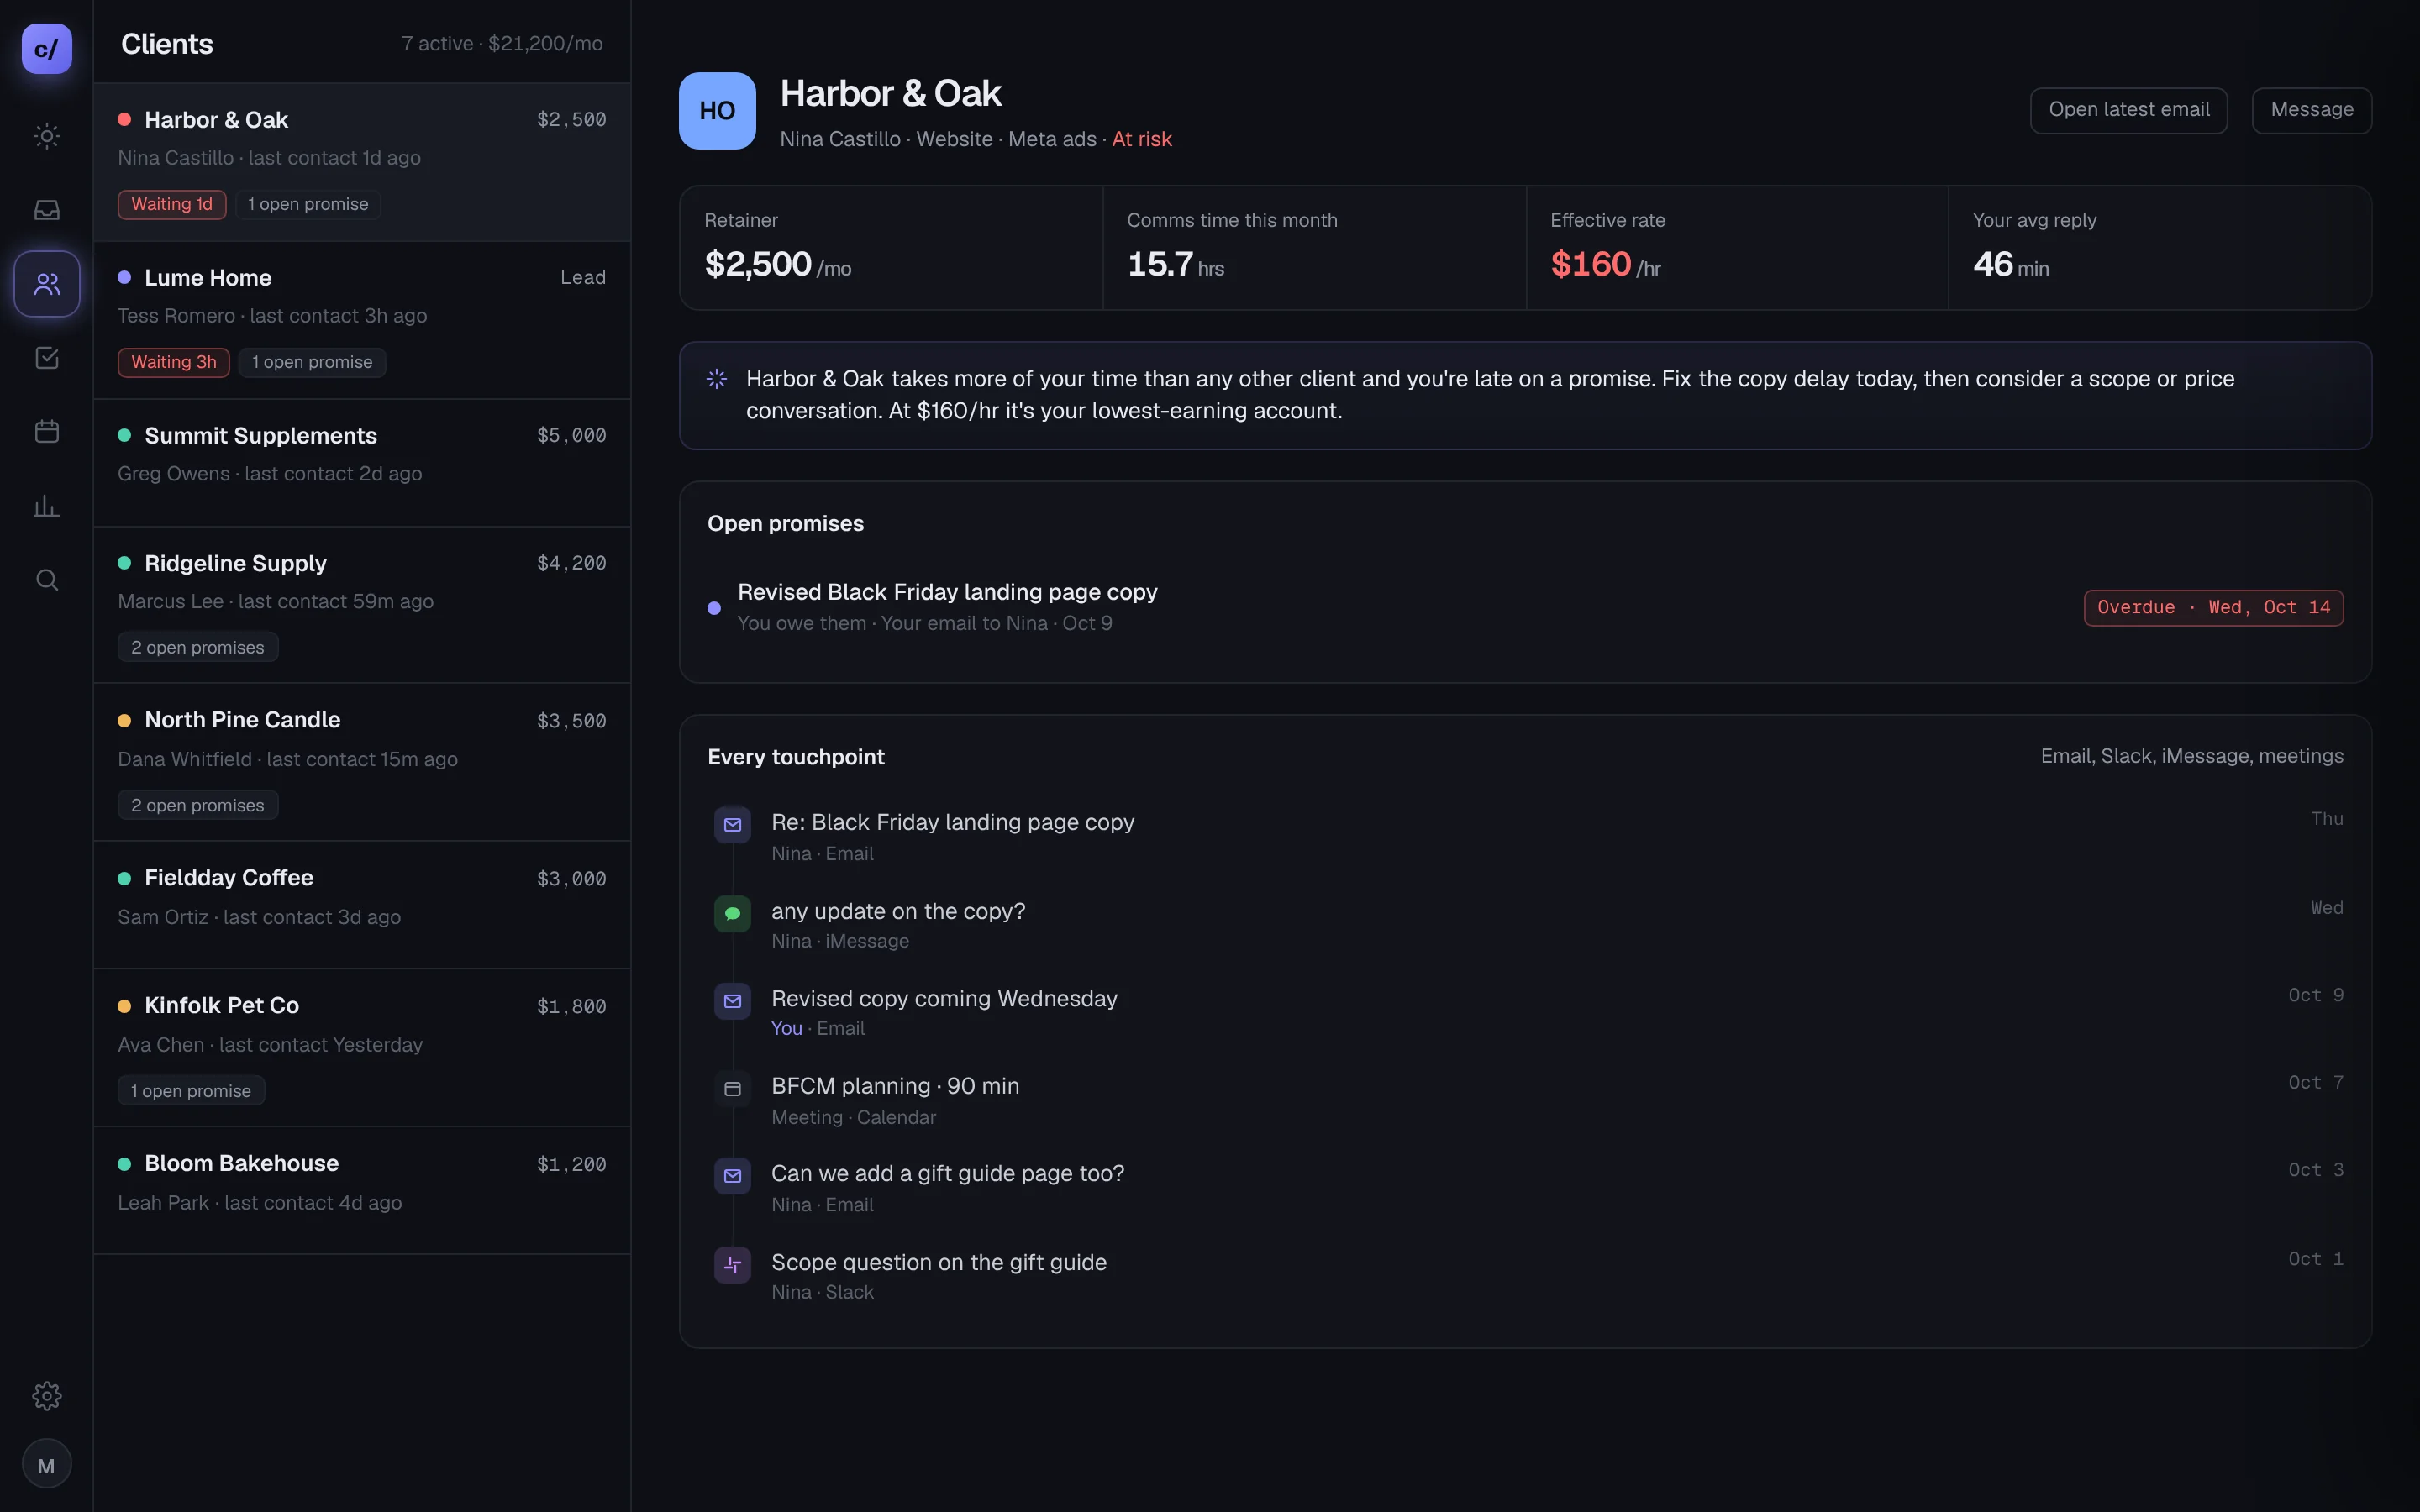
Task: Select the Clients people icon
Action: click(46, 284)
